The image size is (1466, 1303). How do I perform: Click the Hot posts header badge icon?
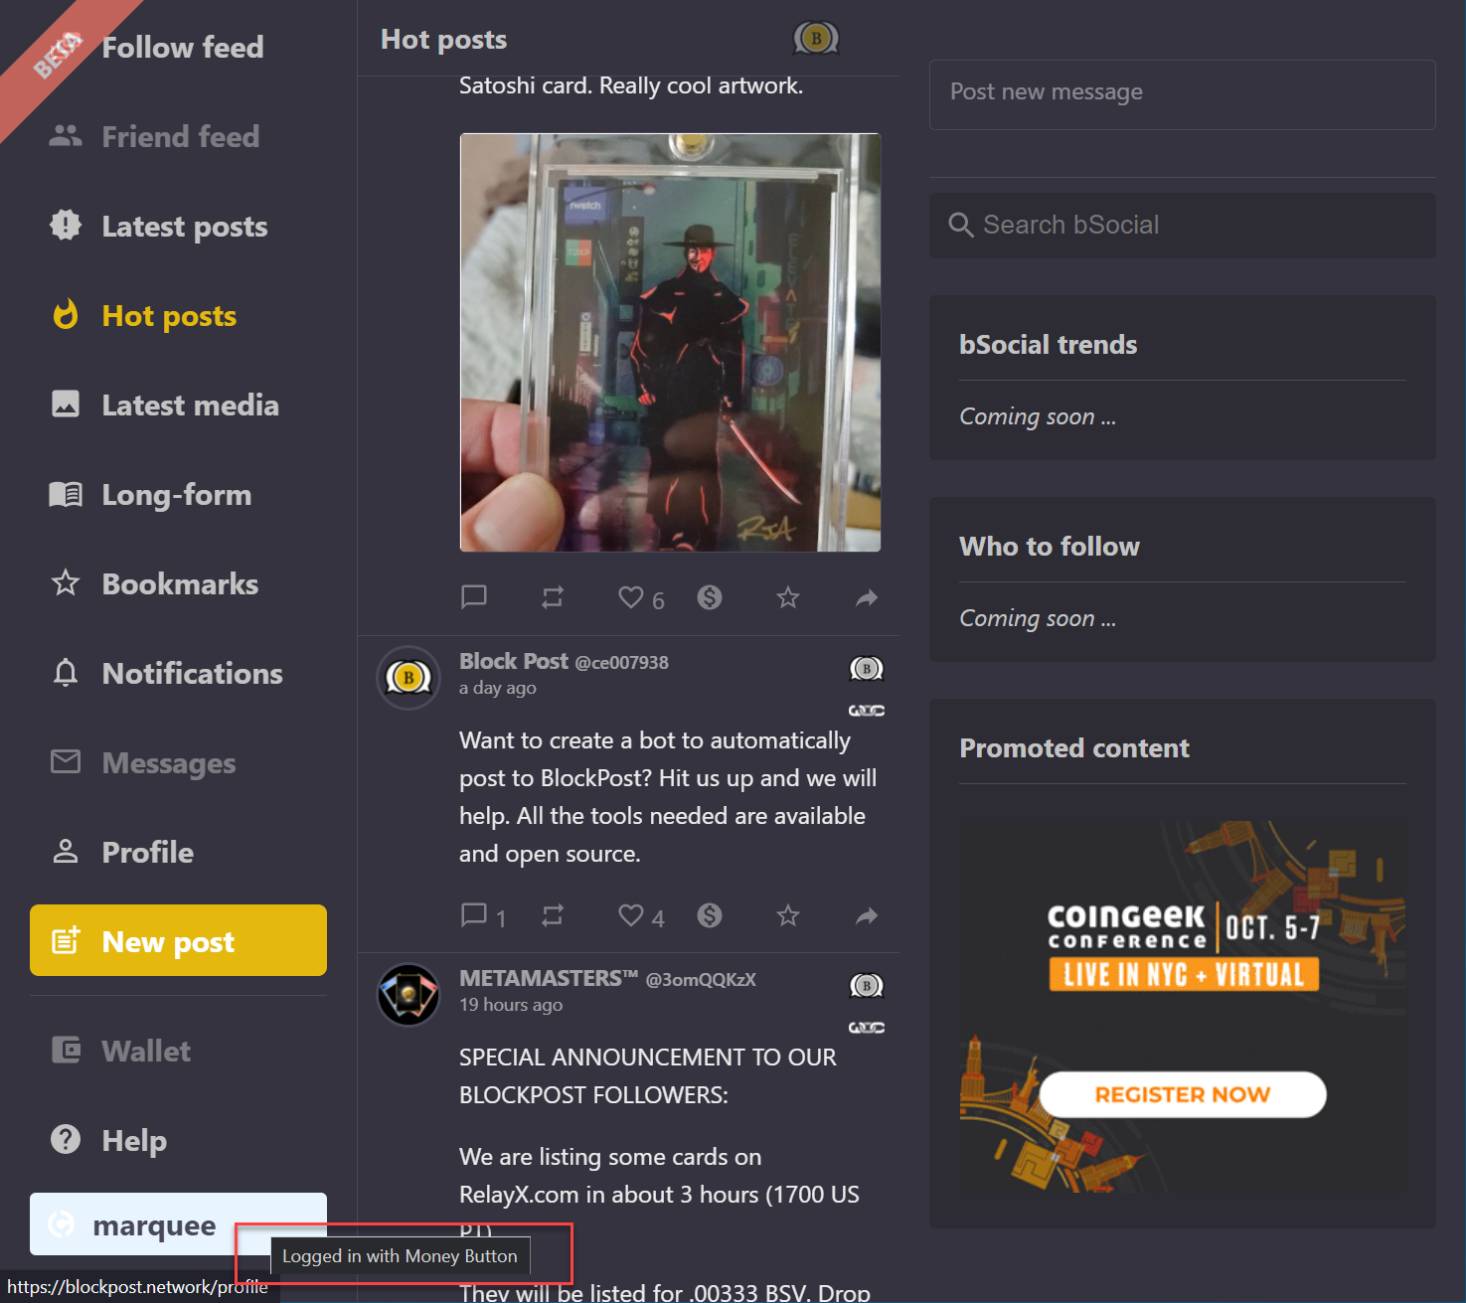click(815, 39)
